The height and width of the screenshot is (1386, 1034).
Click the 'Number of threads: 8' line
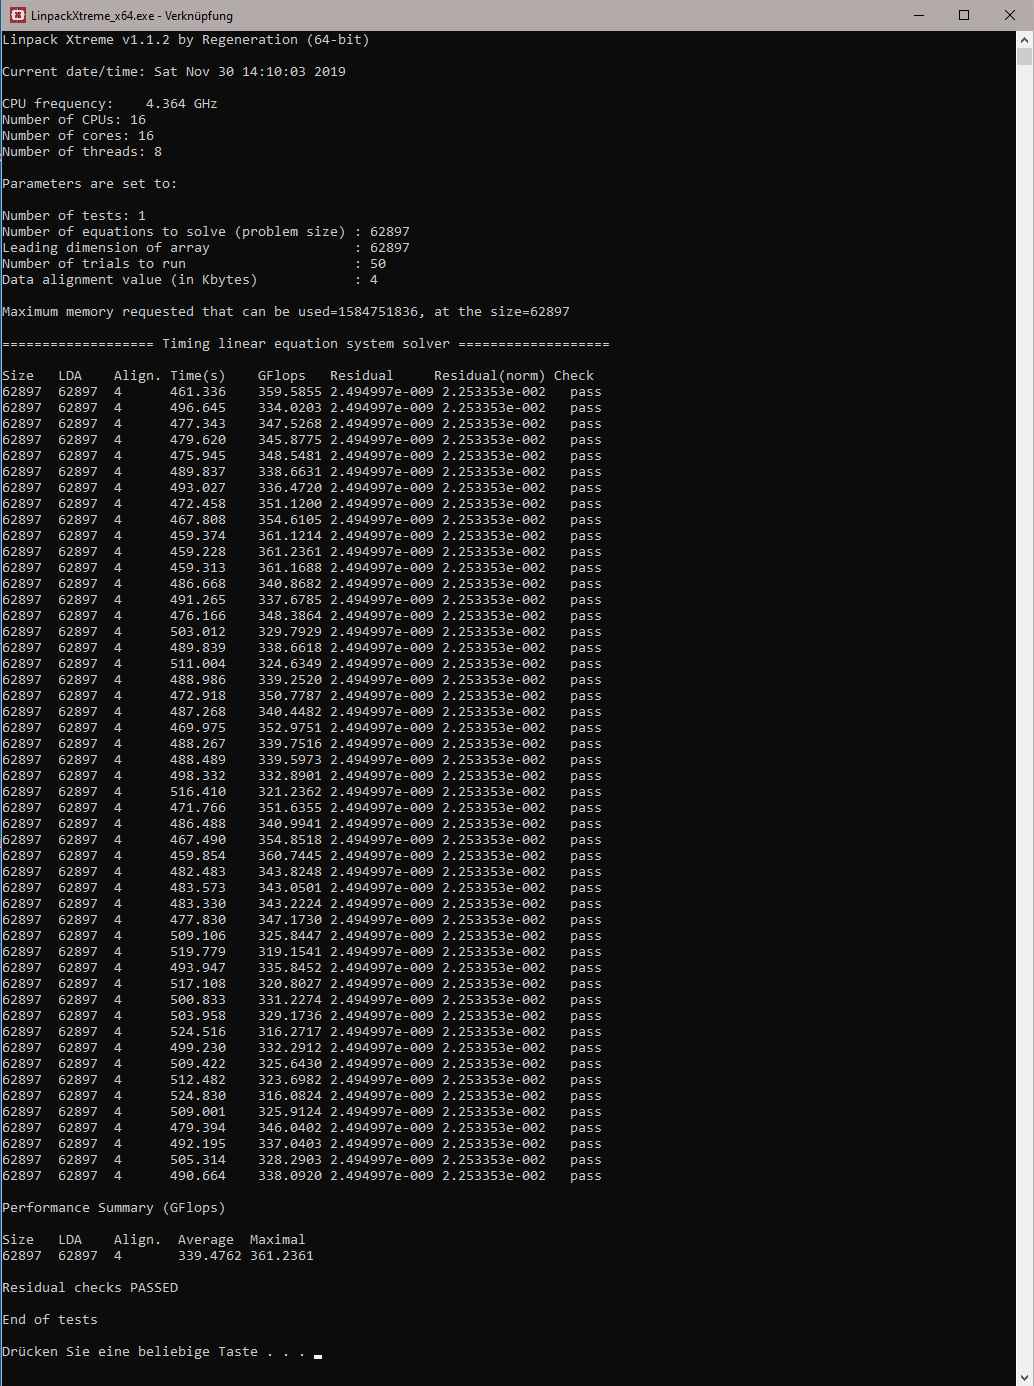coord(82,152)
